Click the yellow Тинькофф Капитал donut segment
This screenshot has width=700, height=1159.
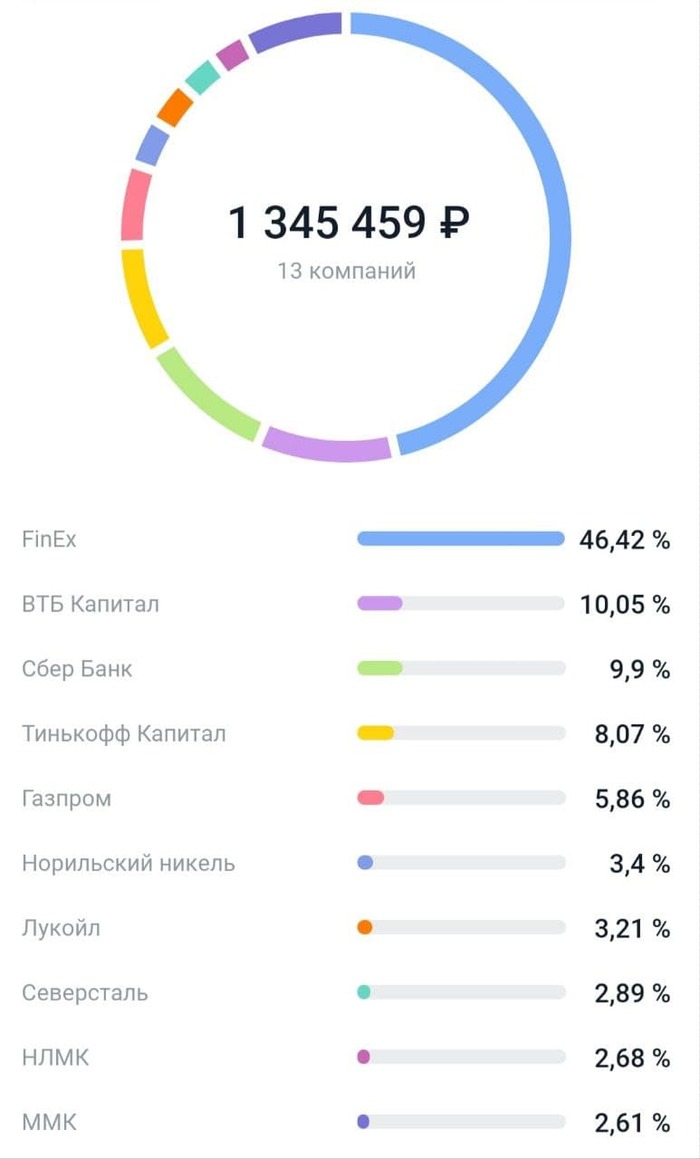tap(142, 297)
